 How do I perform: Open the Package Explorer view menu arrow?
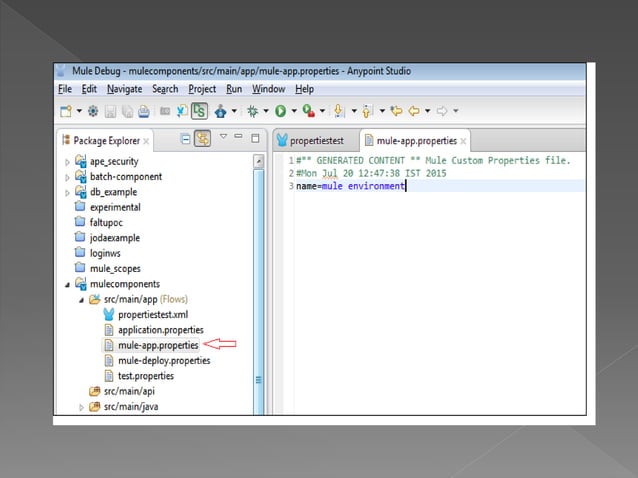pos(224,138)
